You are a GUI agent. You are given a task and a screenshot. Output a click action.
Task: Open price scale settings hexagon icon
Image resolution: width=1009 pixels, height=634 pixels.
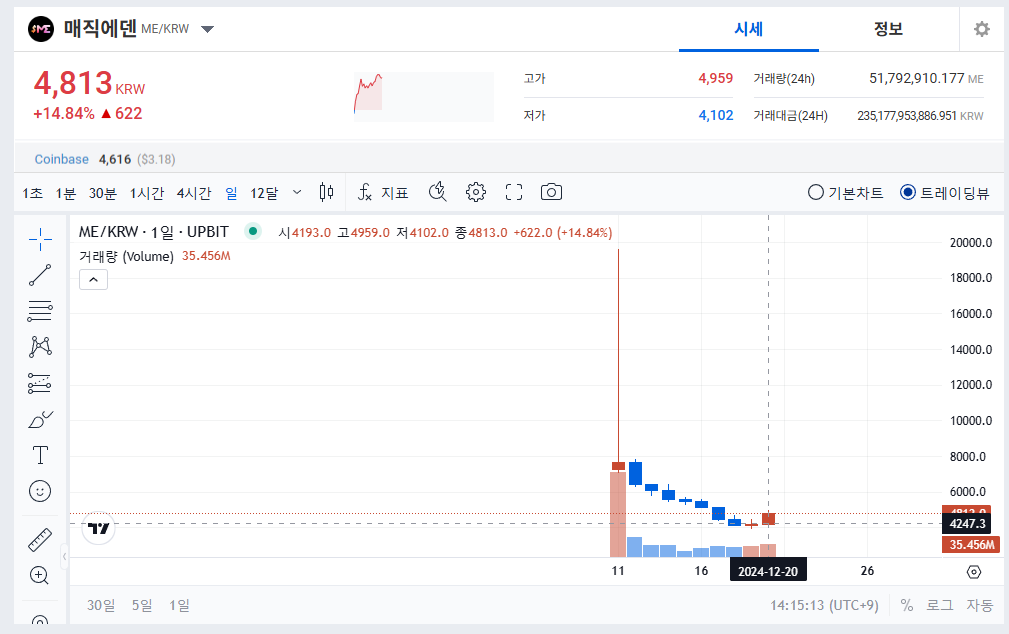(974, 572)
